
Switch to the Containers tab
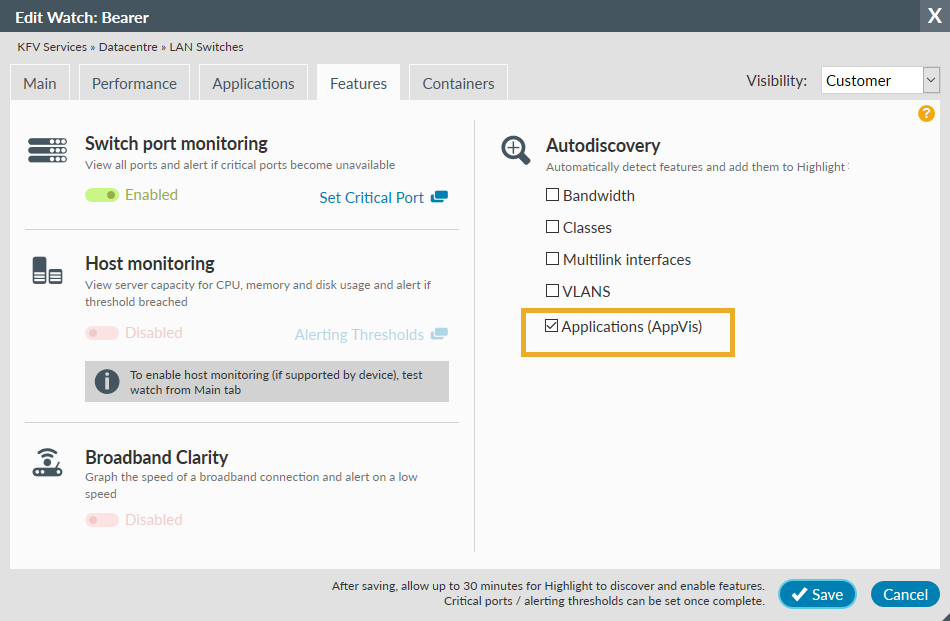pyautogui.click(x=458, y=82)
